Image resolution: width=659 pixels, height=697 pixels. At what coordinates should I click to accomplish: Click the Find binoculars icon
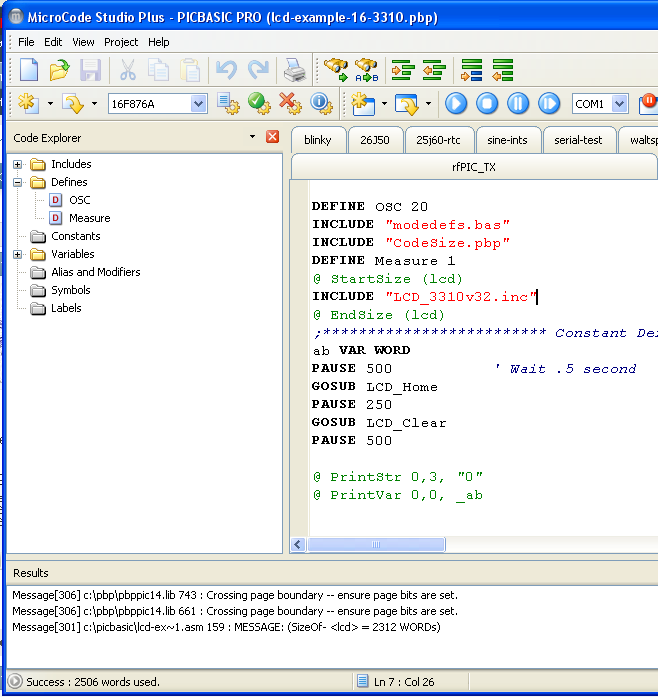coord(335,70)
